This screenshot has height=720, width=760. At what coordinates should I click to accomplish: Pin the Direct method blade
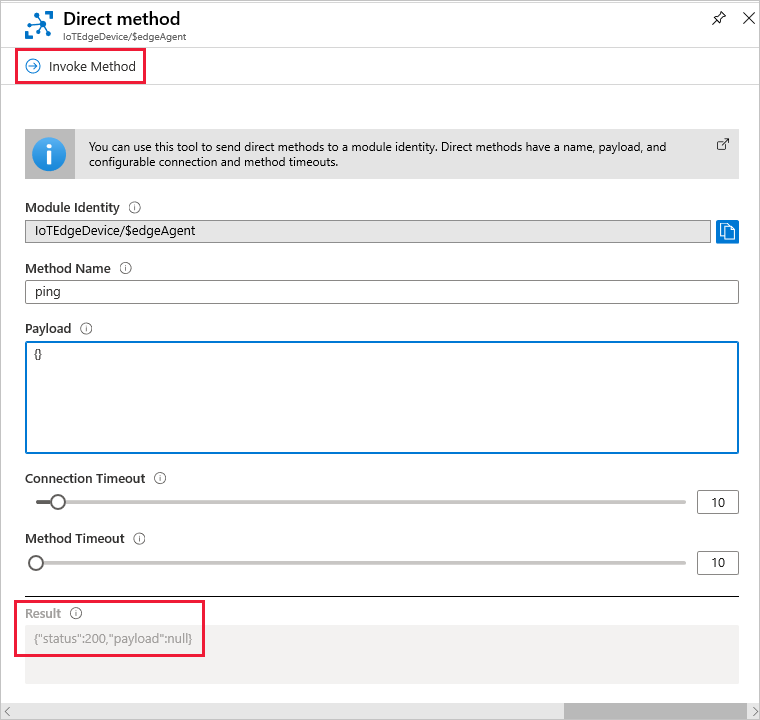pyautogui.click(x=718, y=18)
